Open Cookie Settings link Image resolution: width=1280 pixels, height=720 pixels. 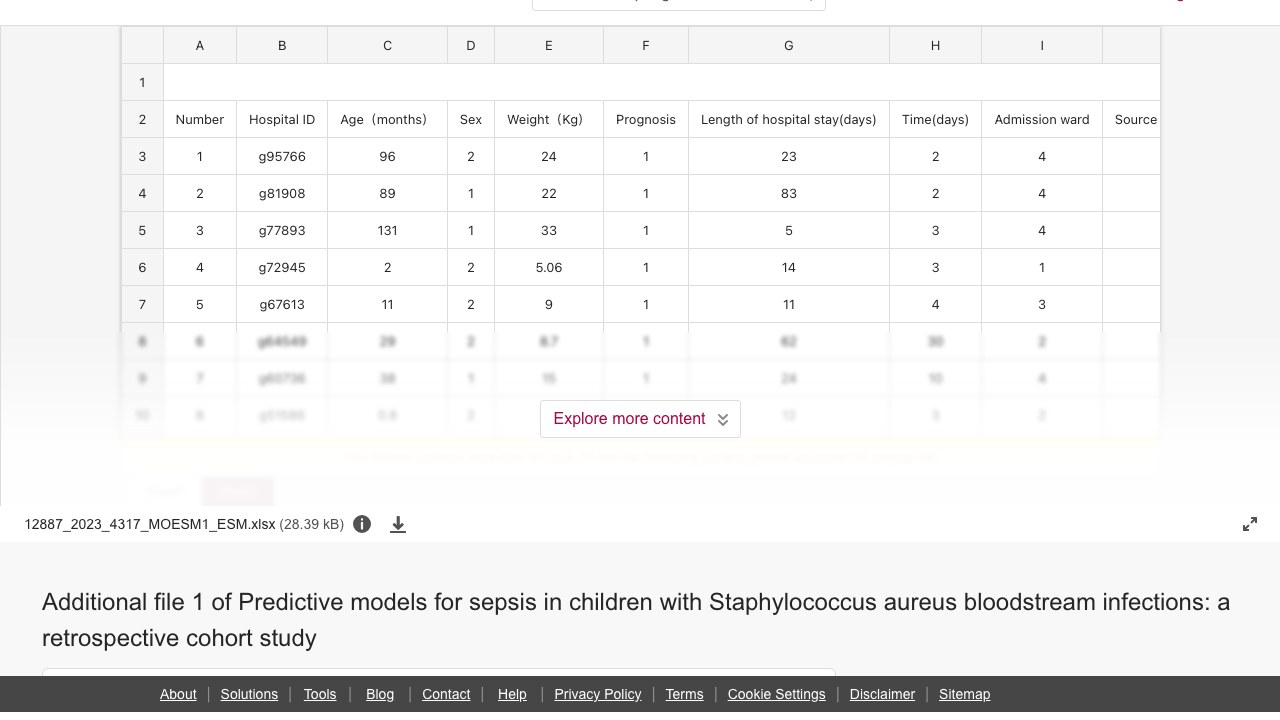[776, 694]
